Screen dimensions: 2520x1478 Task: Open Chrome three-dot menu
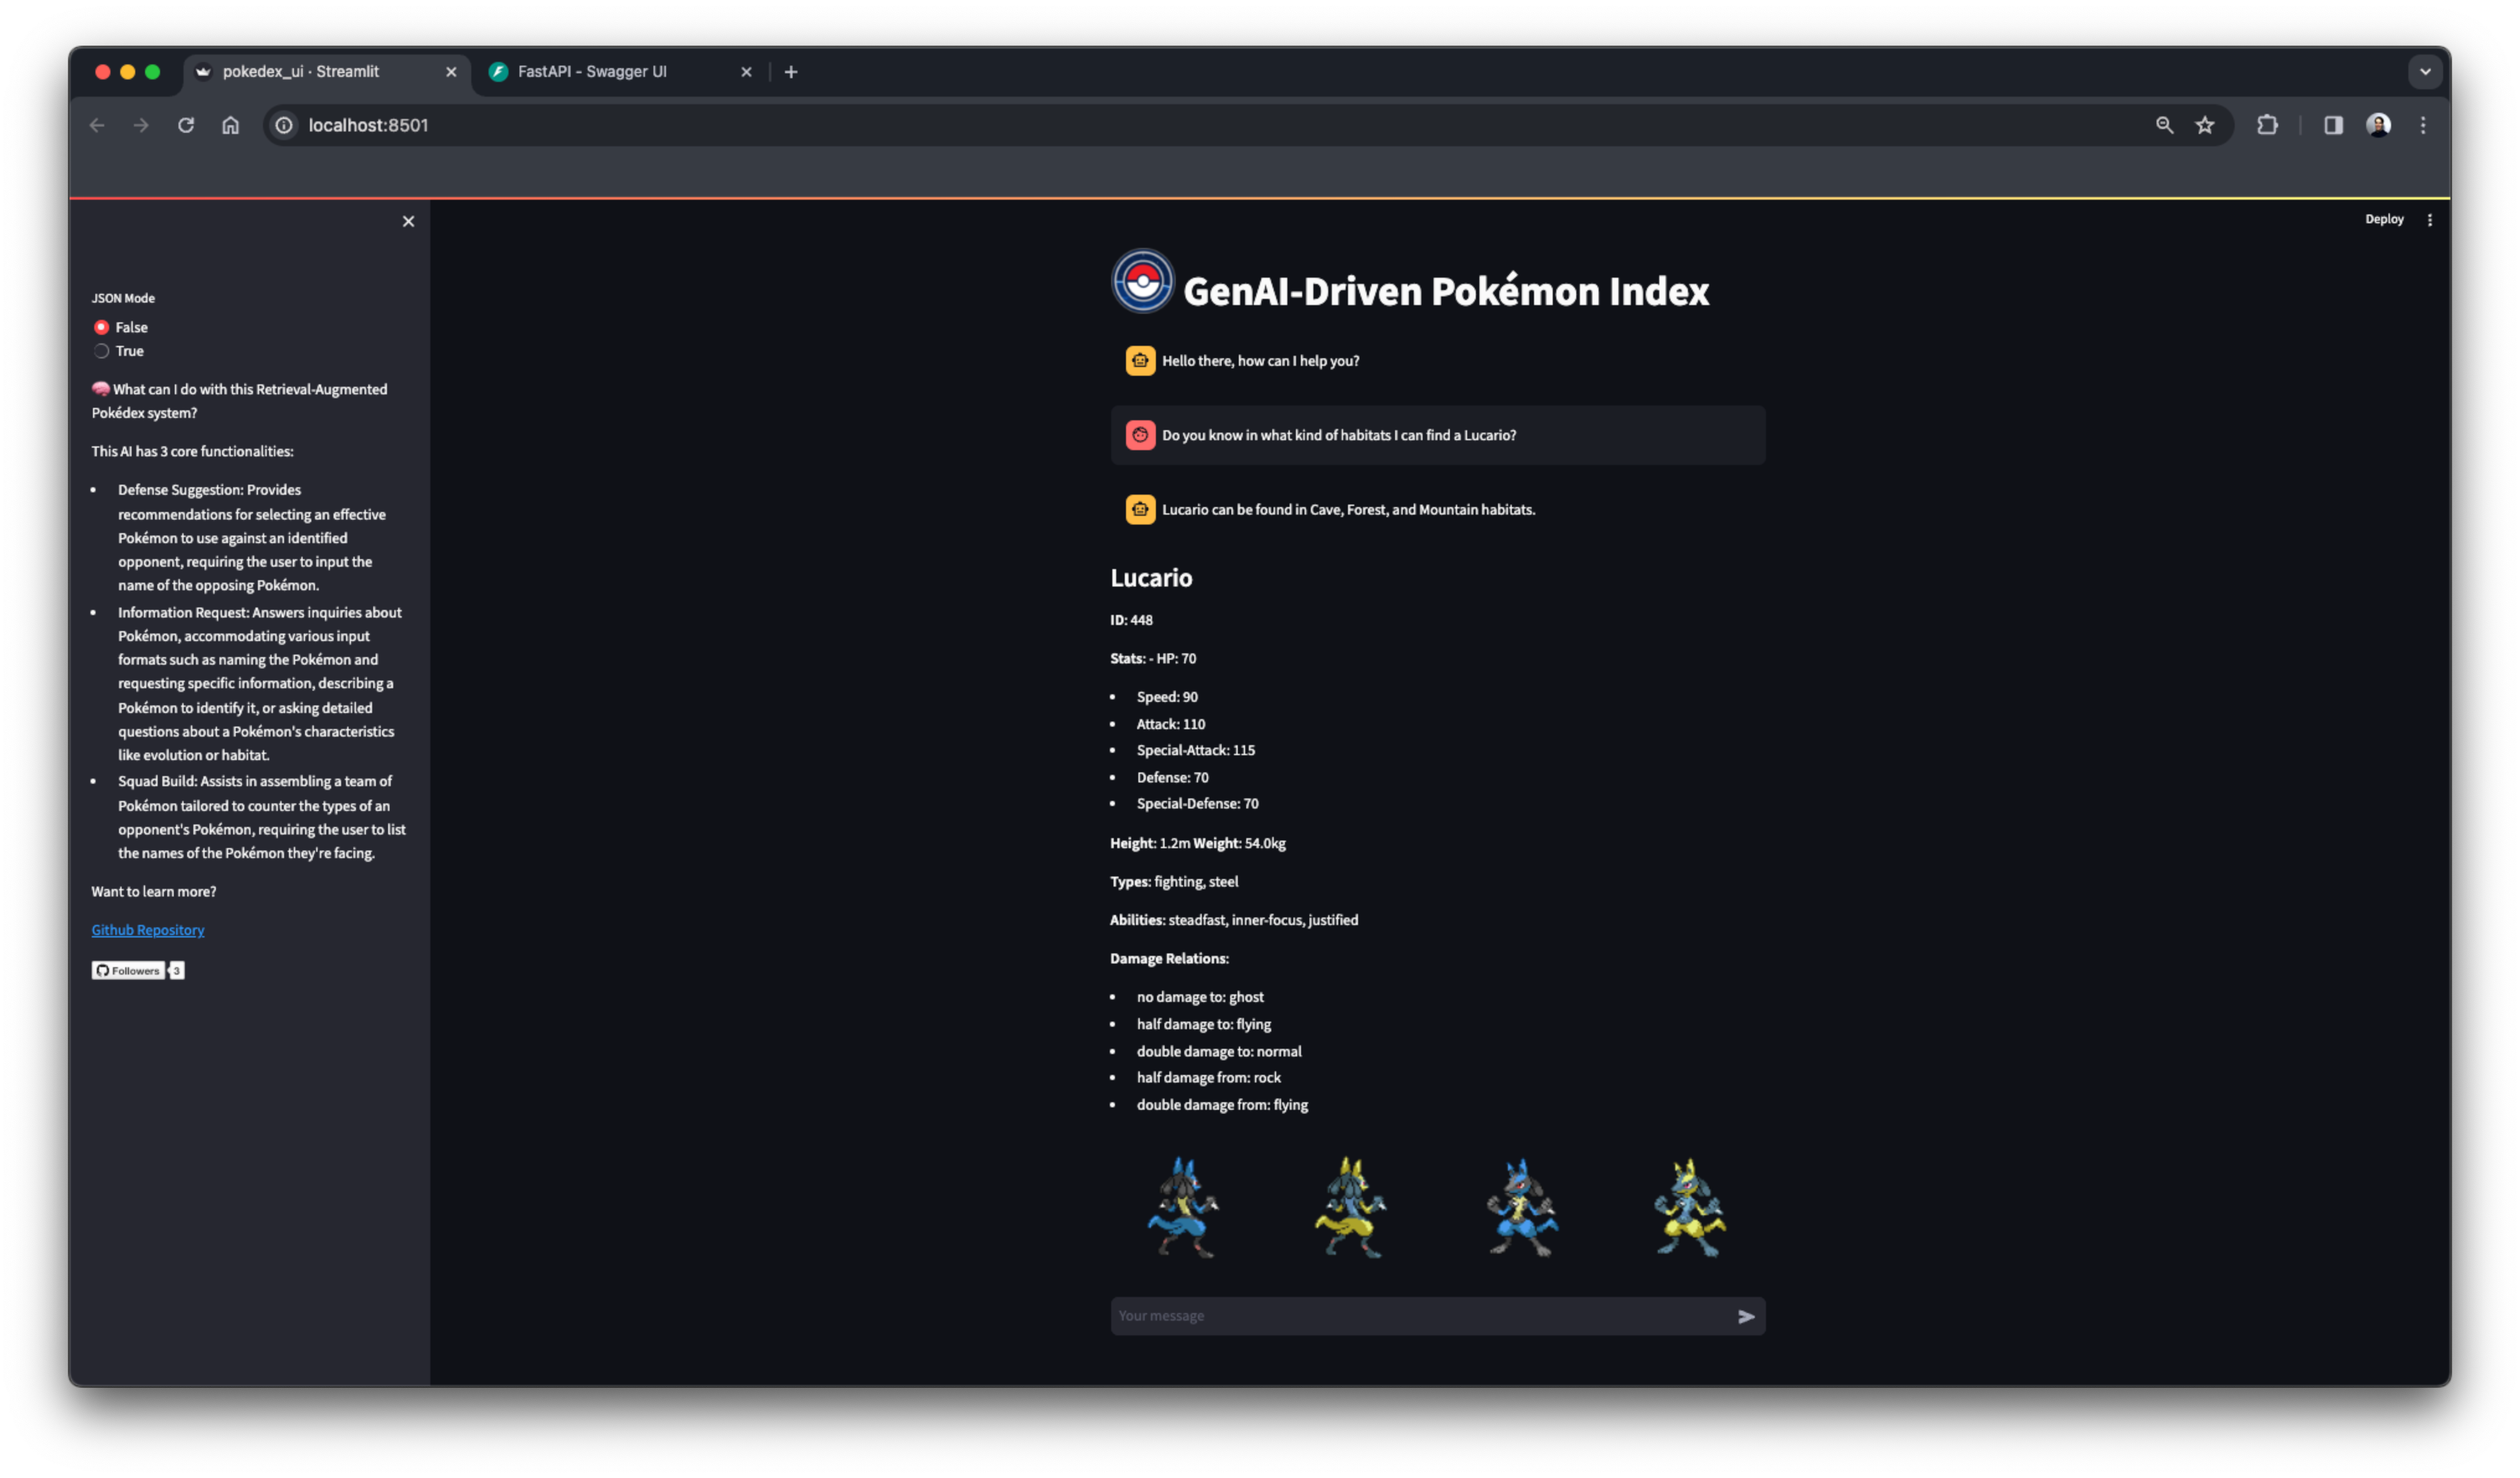(x=2423, y=125)
